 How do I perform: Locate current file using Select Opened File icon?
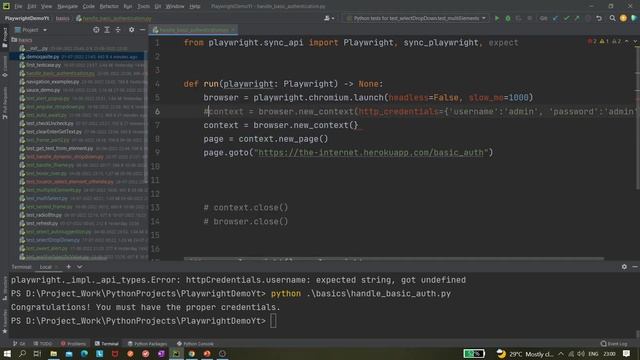[96, 30]
